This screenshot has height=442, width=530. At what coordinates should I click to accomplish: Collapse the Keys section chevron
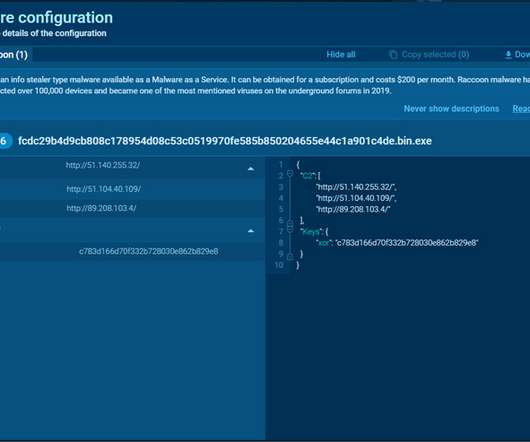pos(251,231)
